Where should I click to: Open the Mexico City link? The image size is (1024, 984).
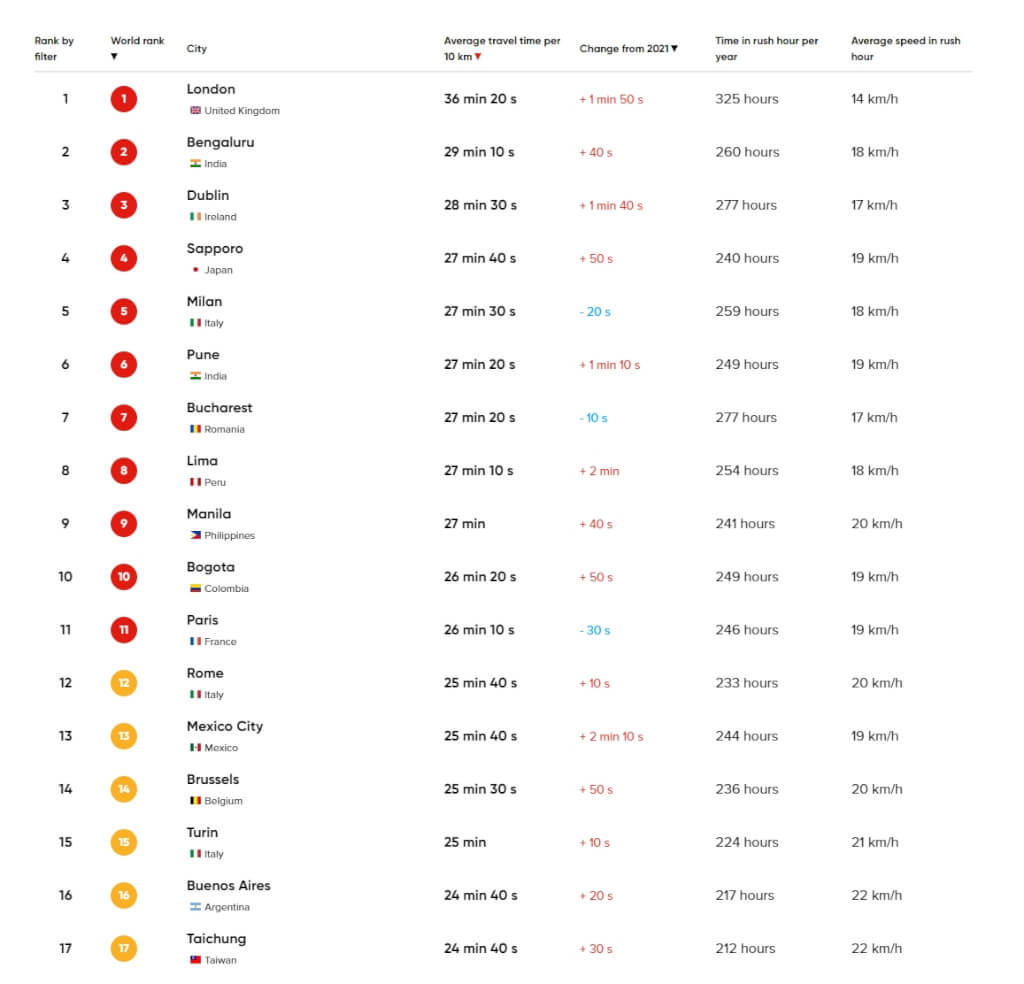tap(224, 726)
